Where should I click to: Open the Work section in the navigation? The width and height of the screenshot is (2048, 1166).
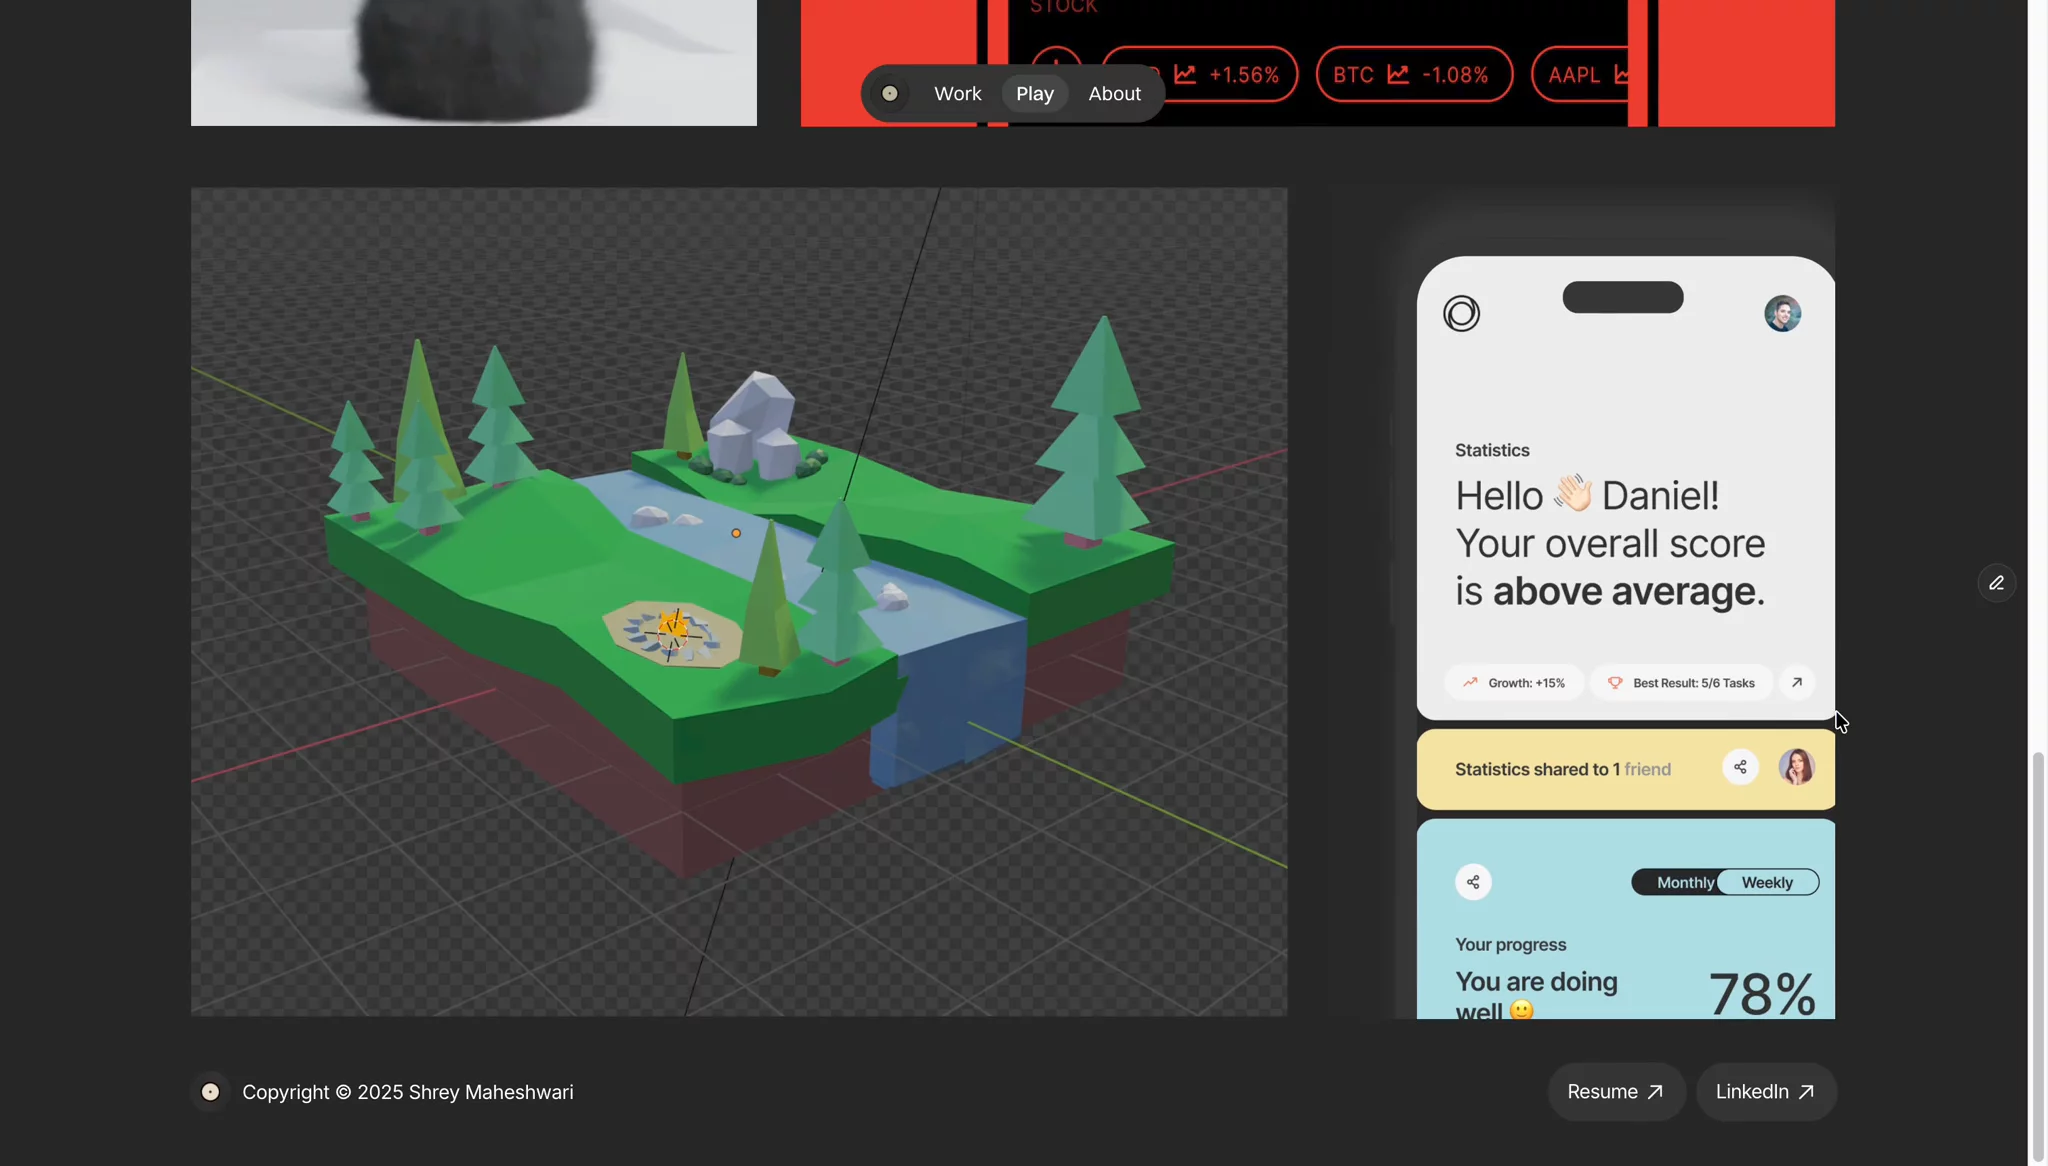click(x=957, y=94)
